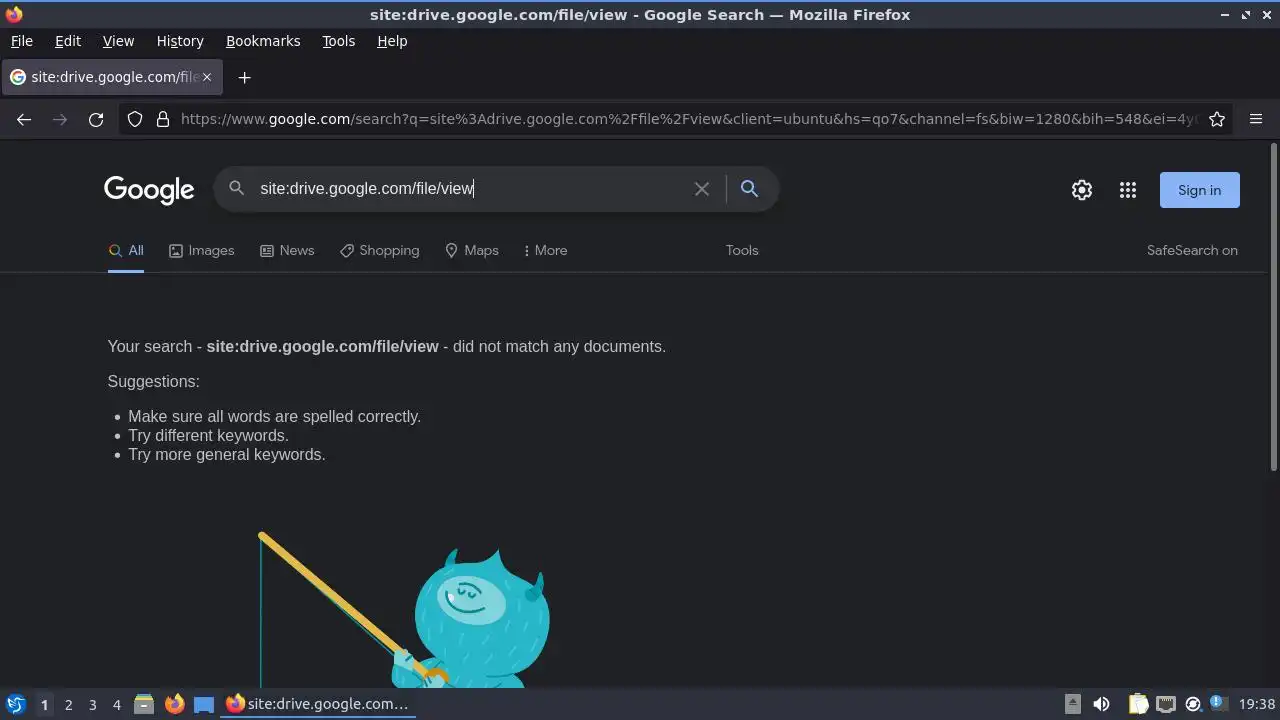Switch to workspace 2
The image size is (1280, 720).
click(x=68, y=705)
